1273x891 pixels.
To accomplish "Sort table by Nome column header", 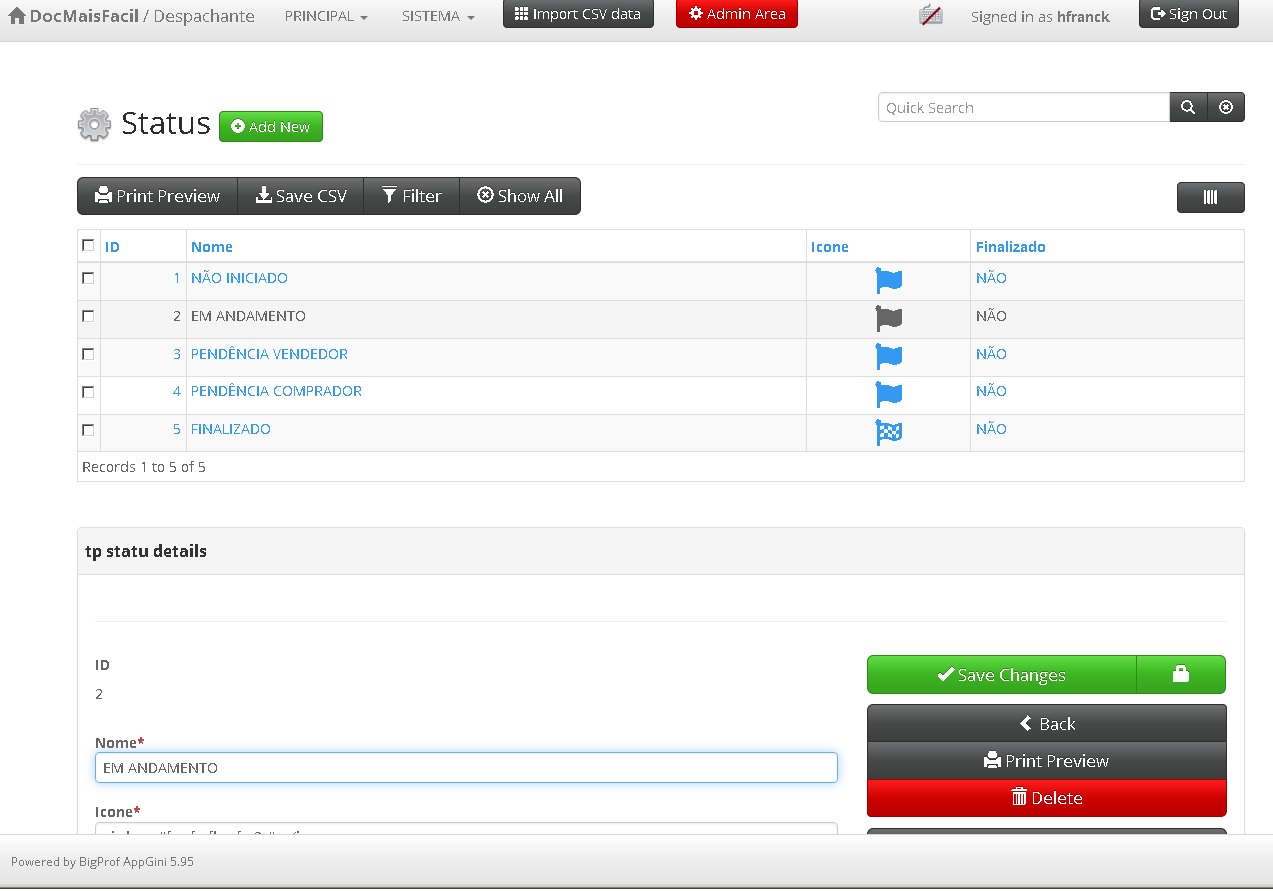I will pyautogui.click(x=212, y=247).
